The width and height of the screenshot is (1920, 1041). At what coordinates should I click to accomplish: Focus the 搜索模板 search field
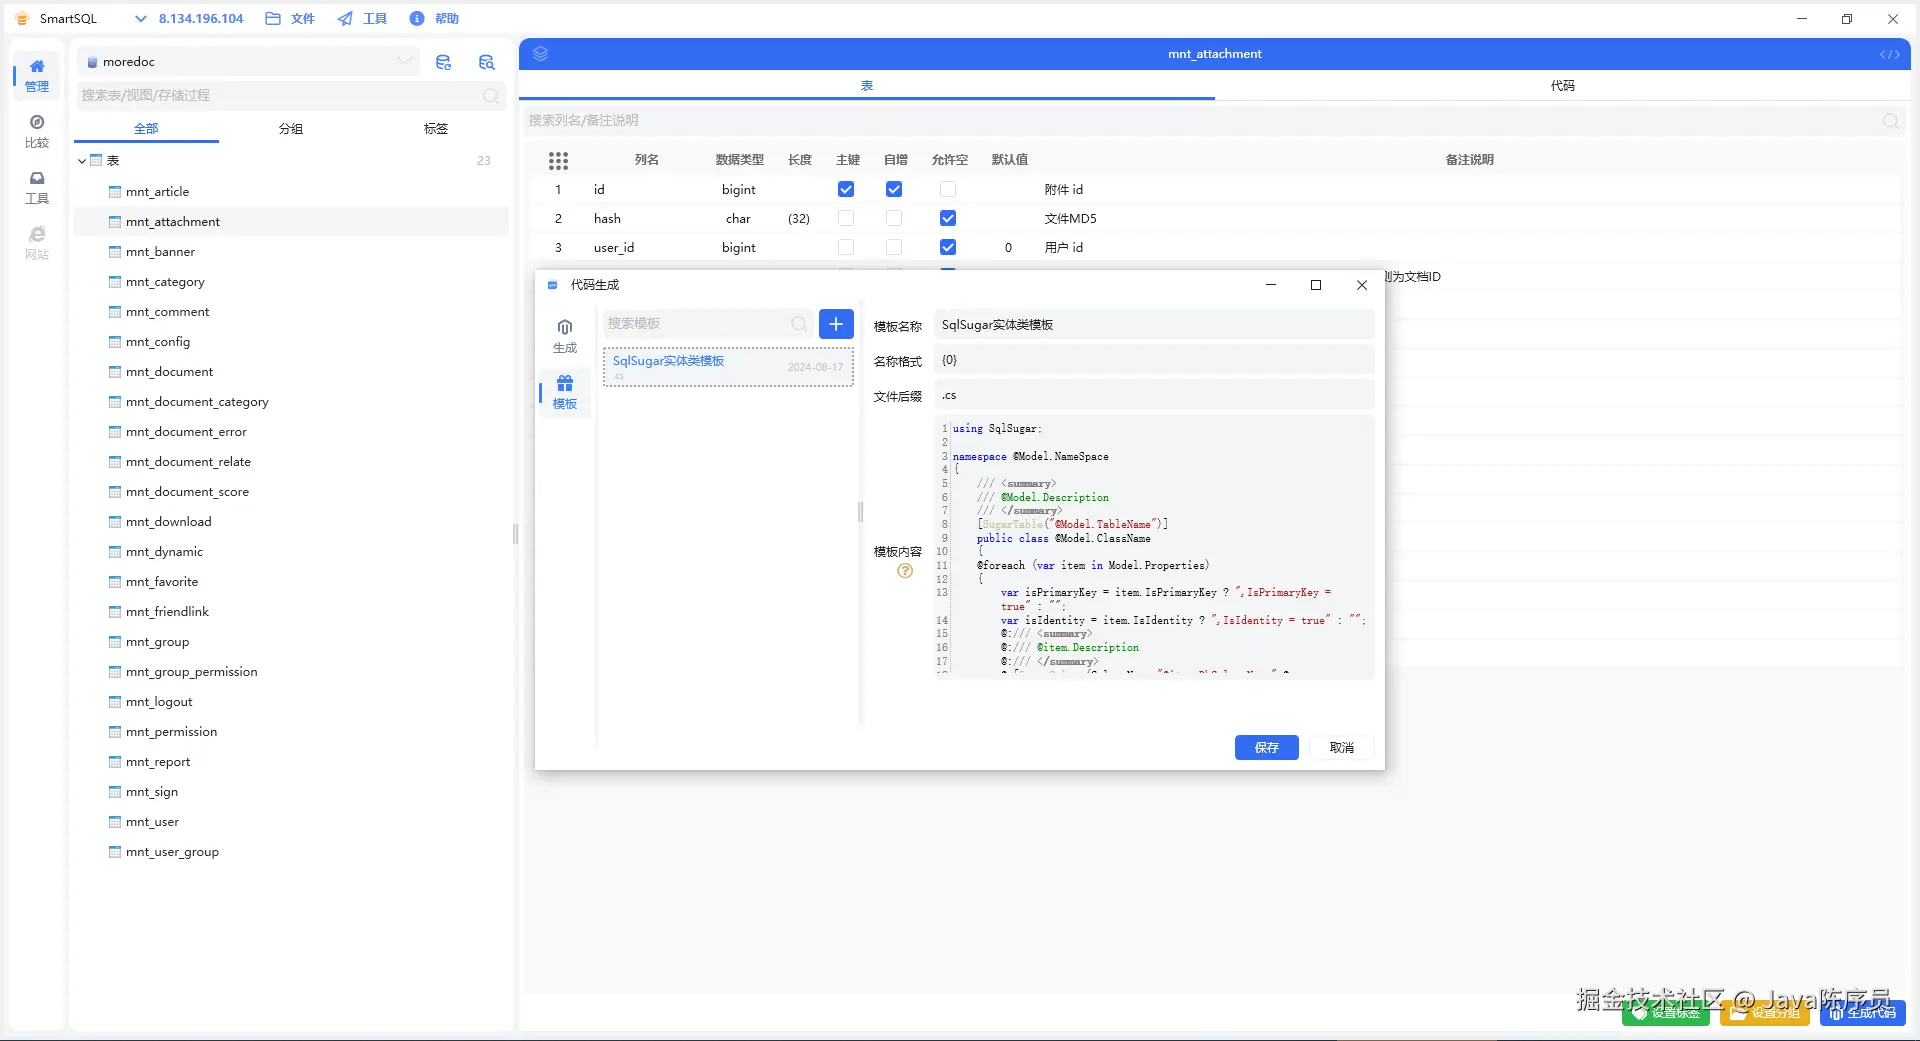(x=707, y=324)
